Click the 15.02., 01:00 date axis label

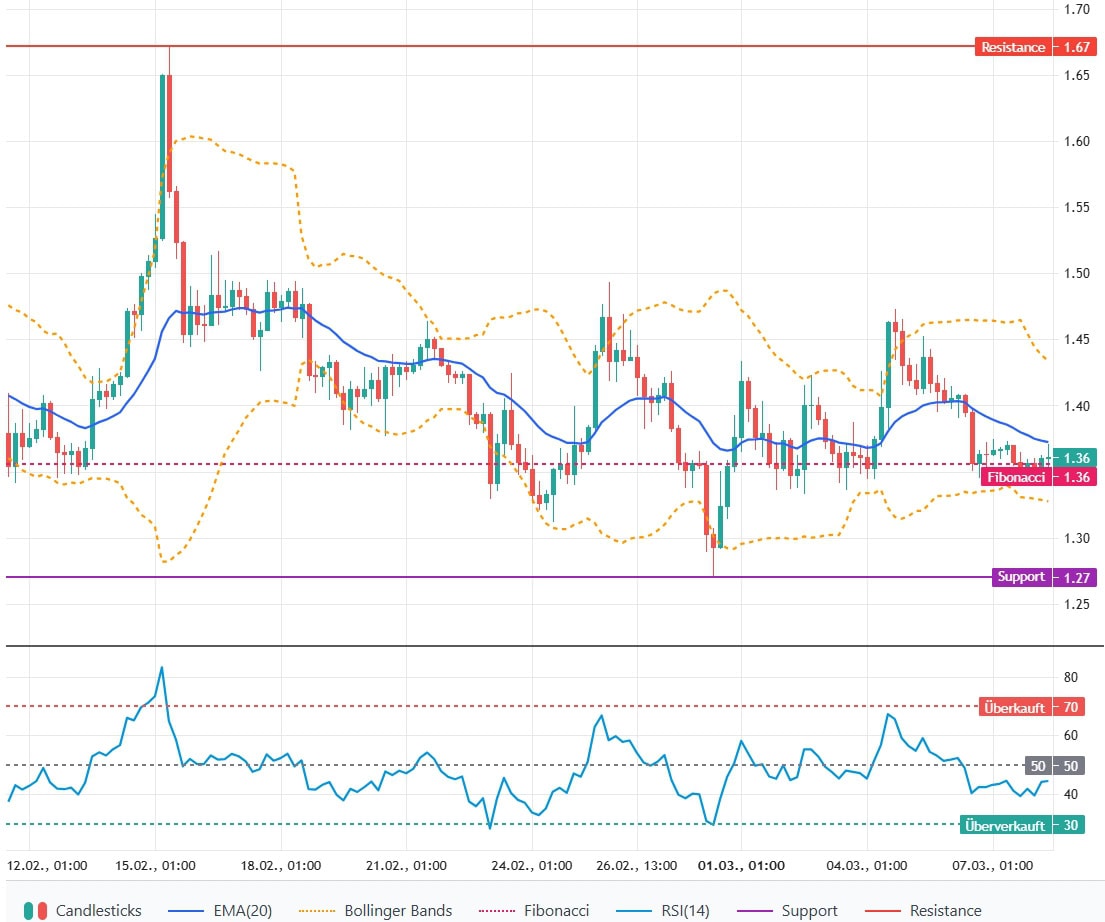point(156,866)
